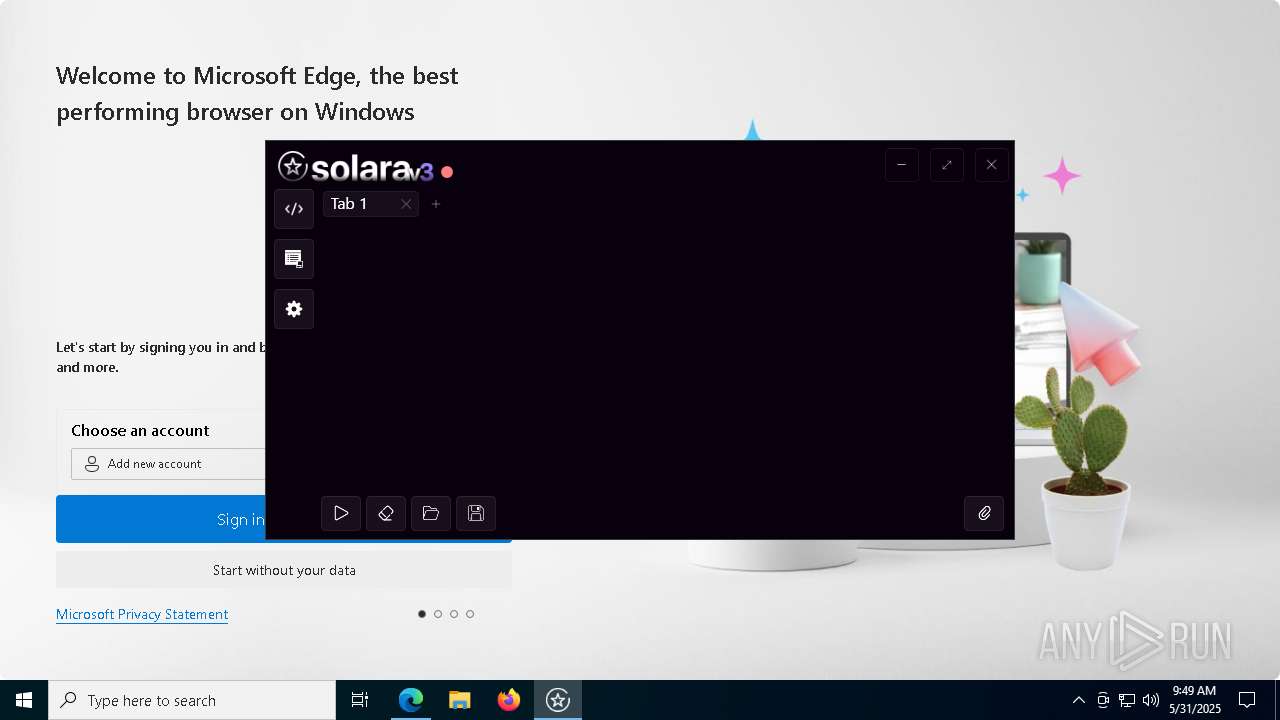
Task: Open Task View from taskbar
Action: 360,700
